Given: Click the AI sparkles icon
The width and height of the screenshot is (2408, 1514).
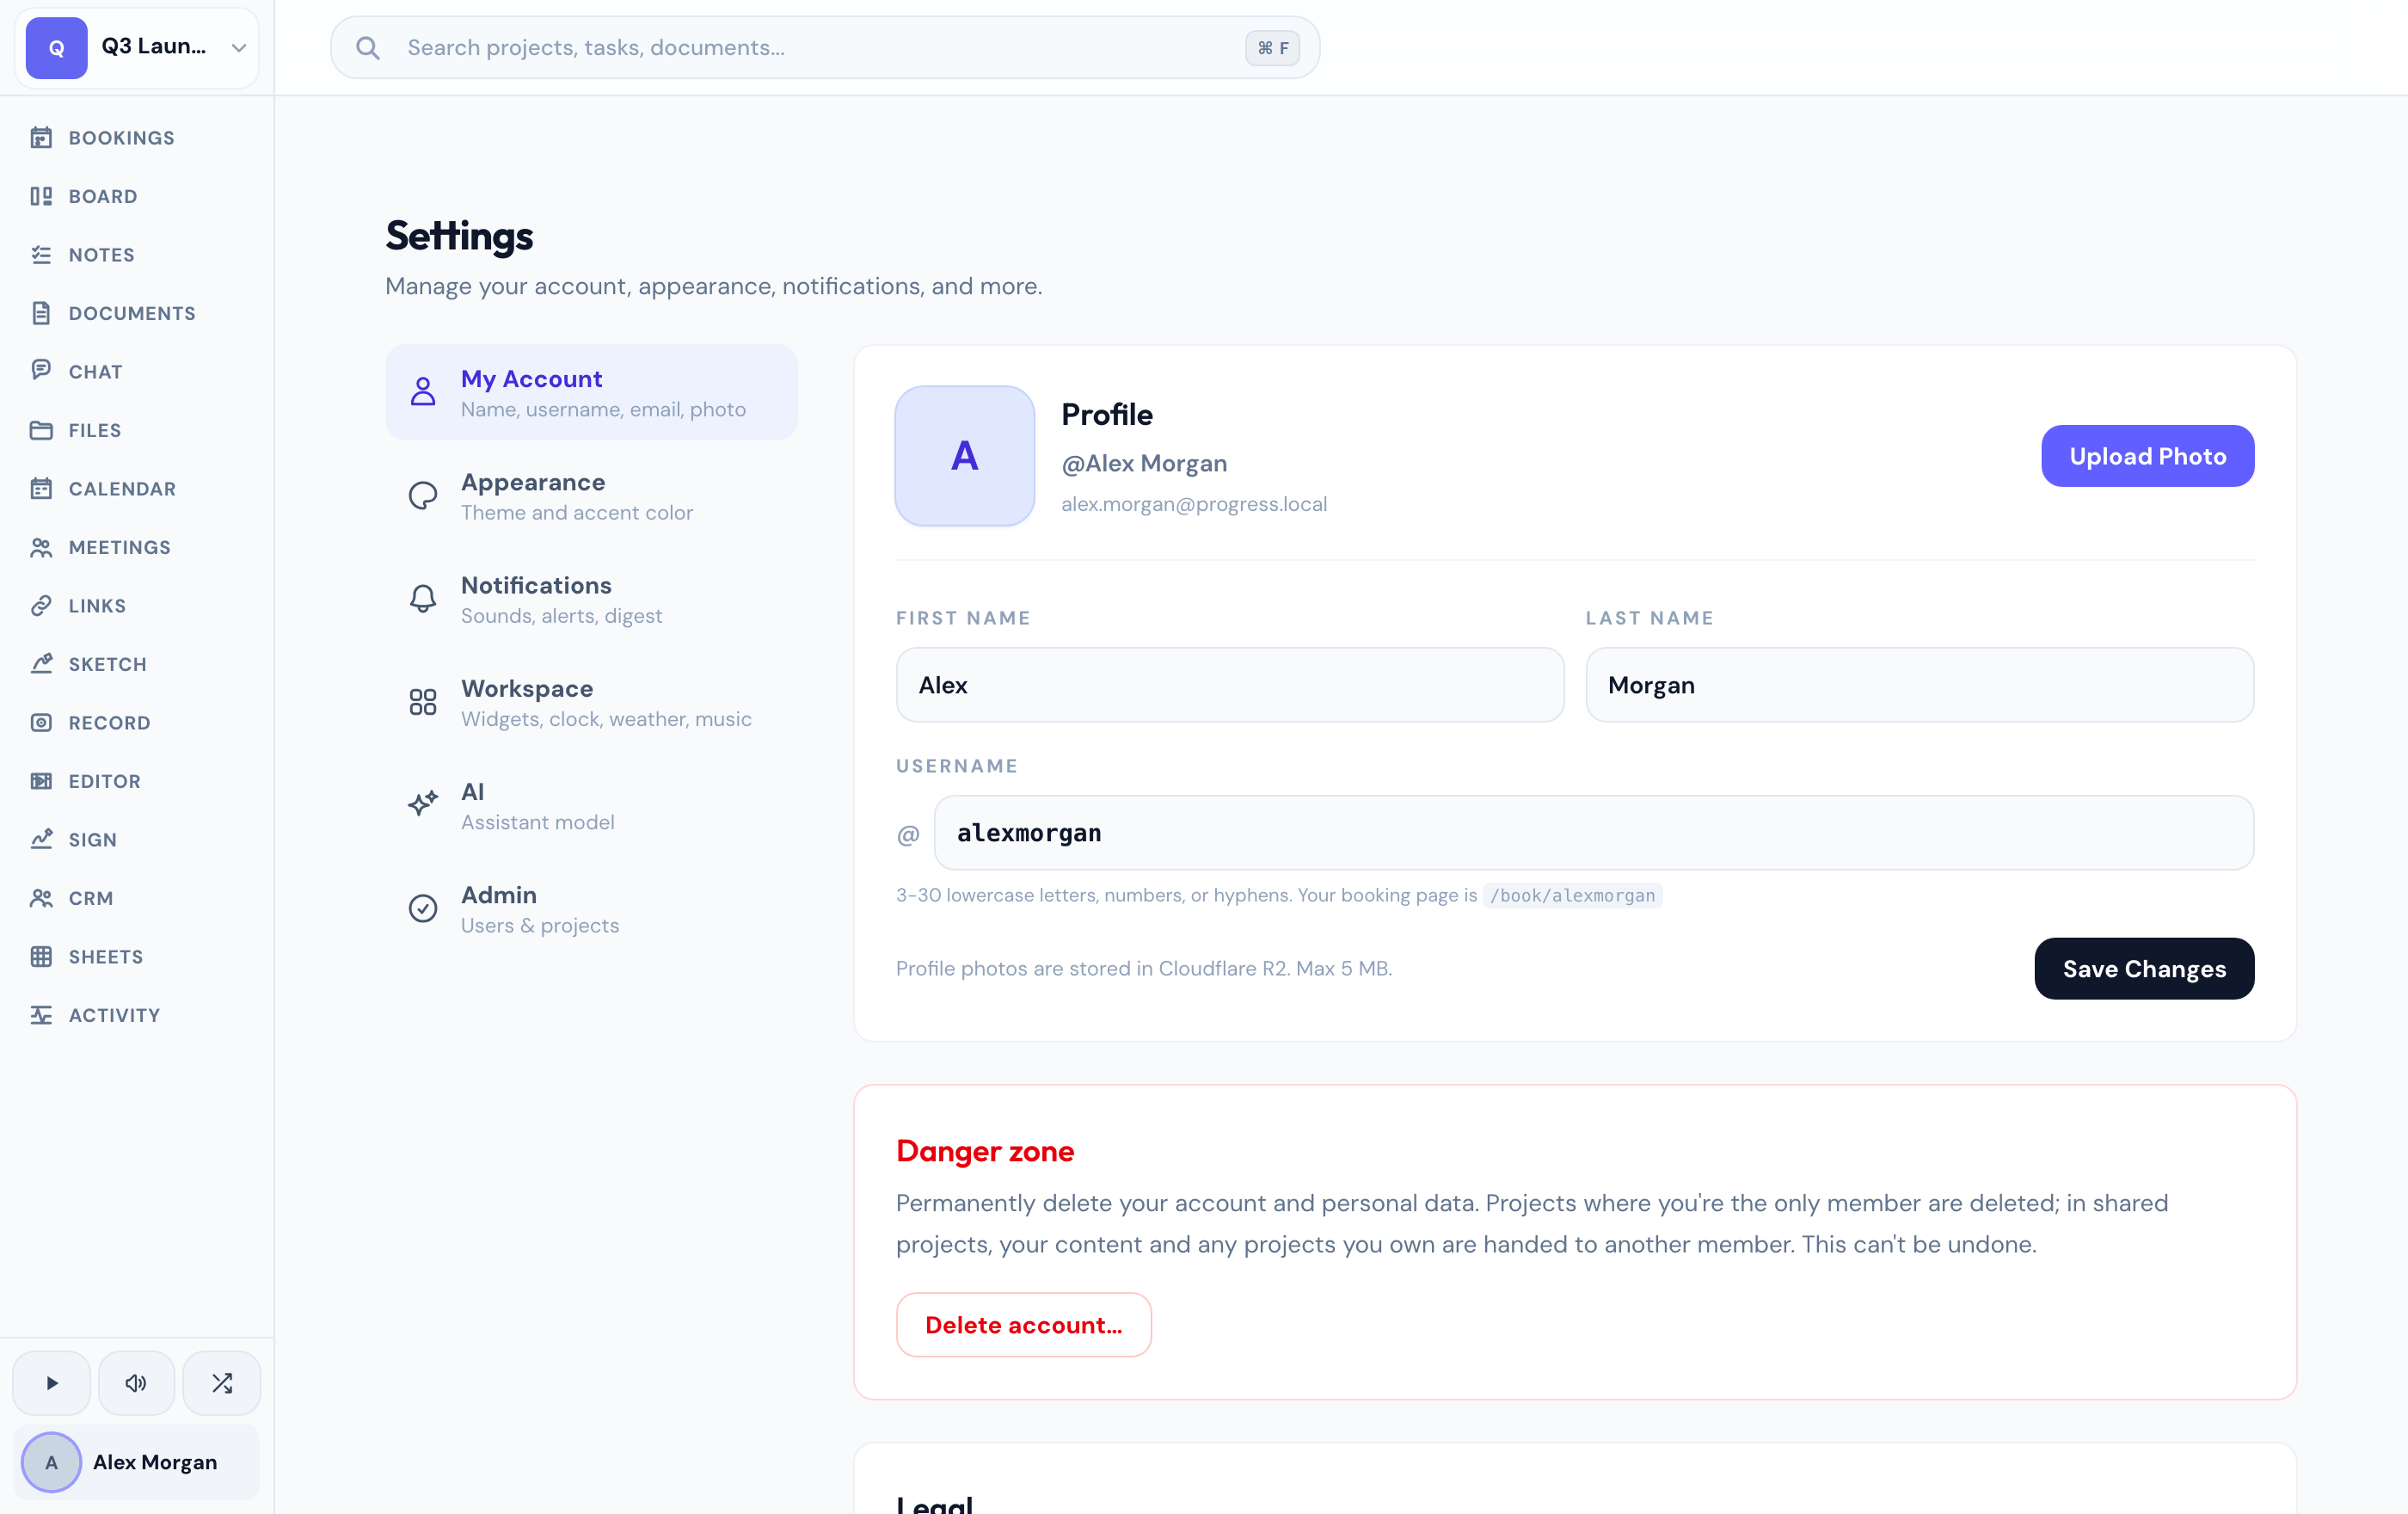Looking at the screenshot, I should tap(423, 805).
